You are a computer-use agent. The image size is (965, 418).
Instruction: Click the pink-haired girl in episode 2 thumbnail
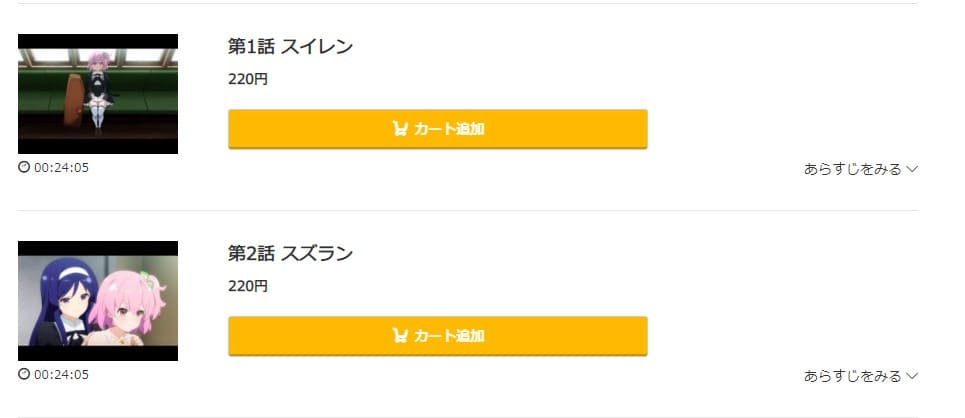pos(126,306)
